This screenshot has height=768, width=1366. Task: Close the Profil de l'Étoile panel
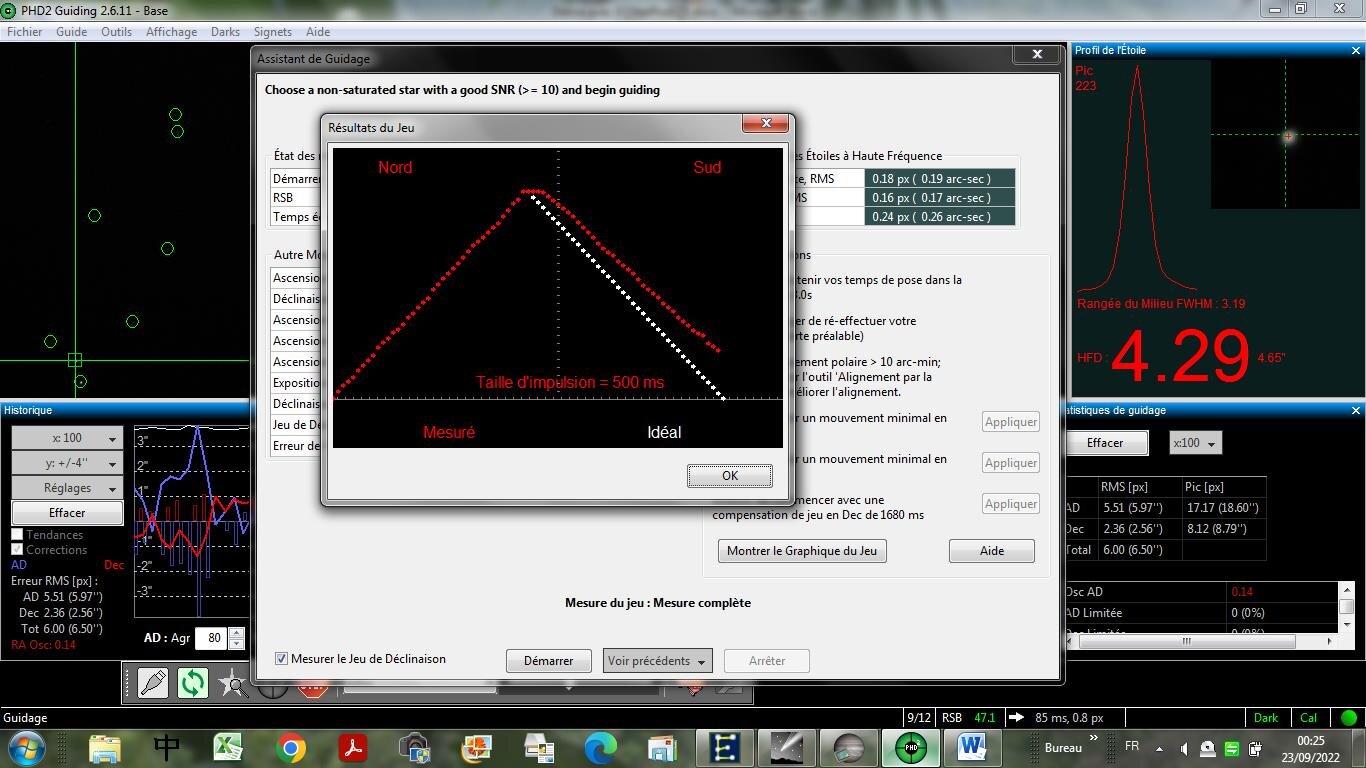(x=1356, y=50)
